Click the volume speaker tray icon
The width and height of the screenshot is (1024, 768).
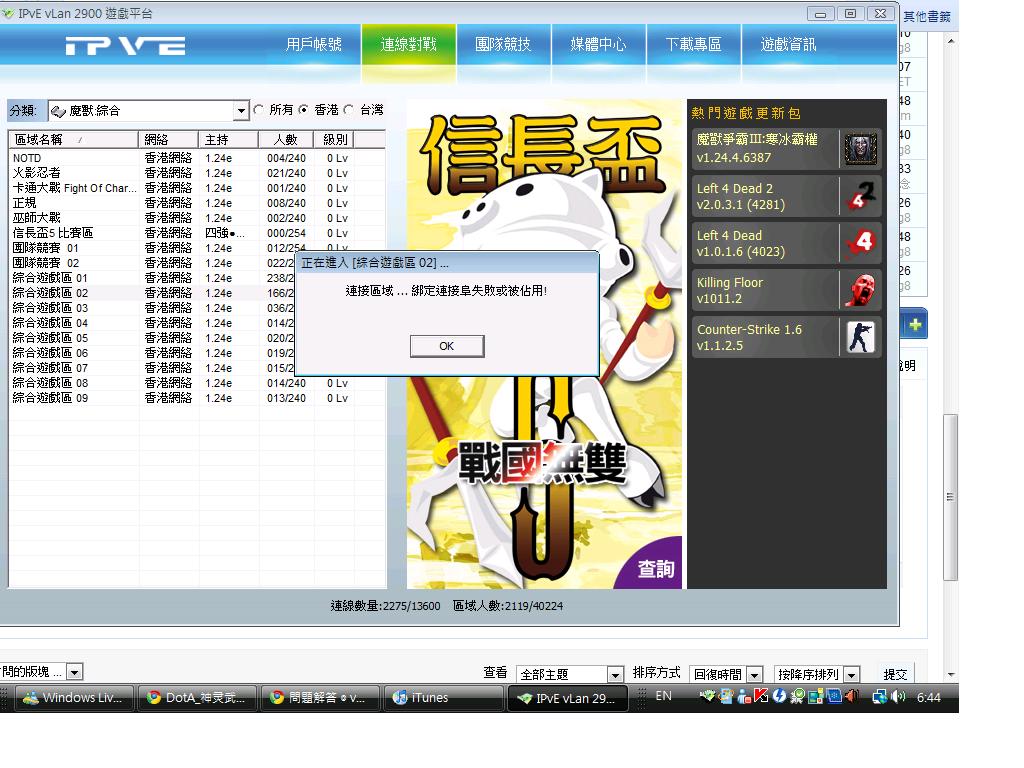tap(897, 697)
